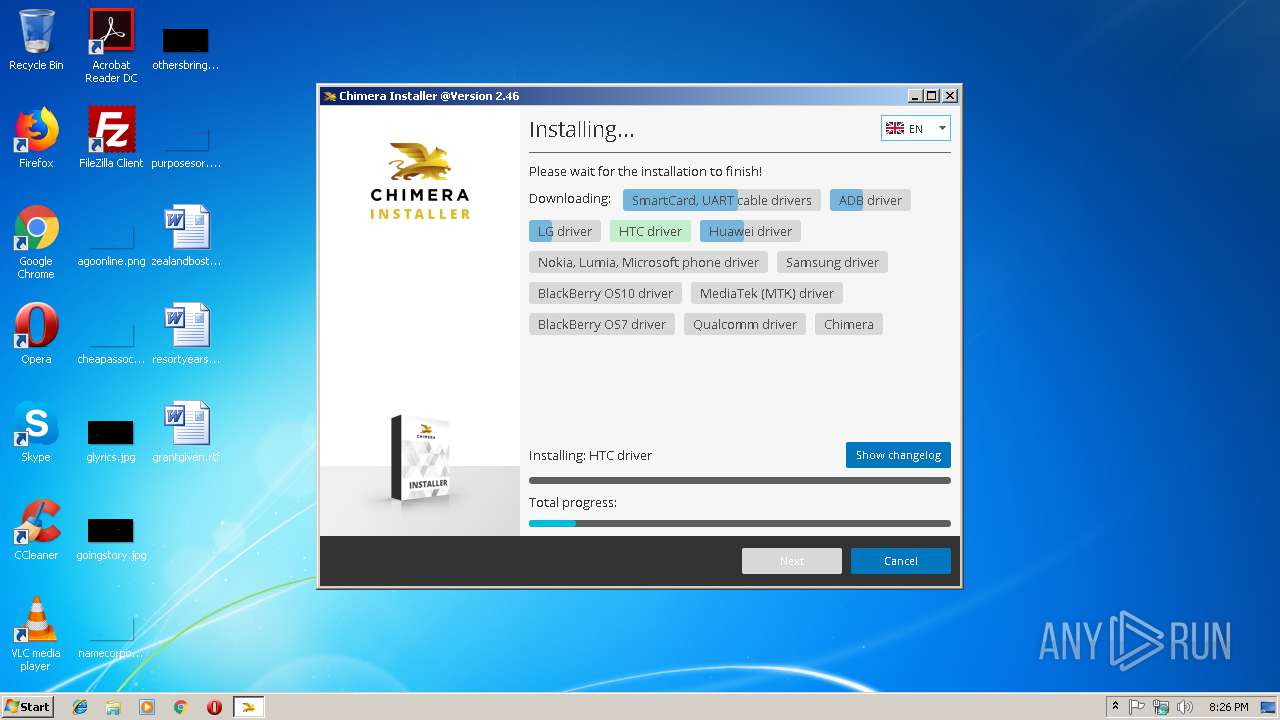This screenshot has height=720, width=1280.
Task: Open Internet Explorer from the taskbar
Action: coord(80,707)
